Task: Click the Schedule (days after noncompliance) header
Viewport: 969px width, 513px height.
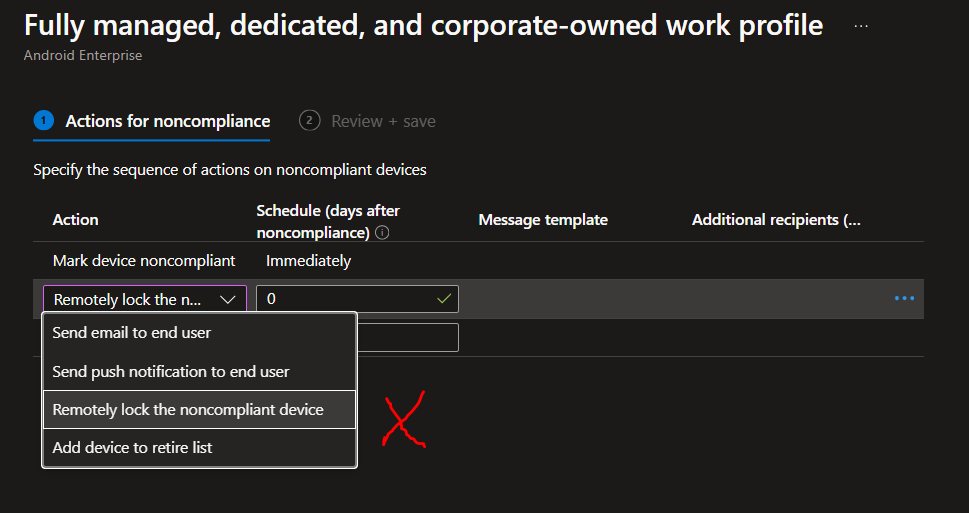Action: click(328, 221)
